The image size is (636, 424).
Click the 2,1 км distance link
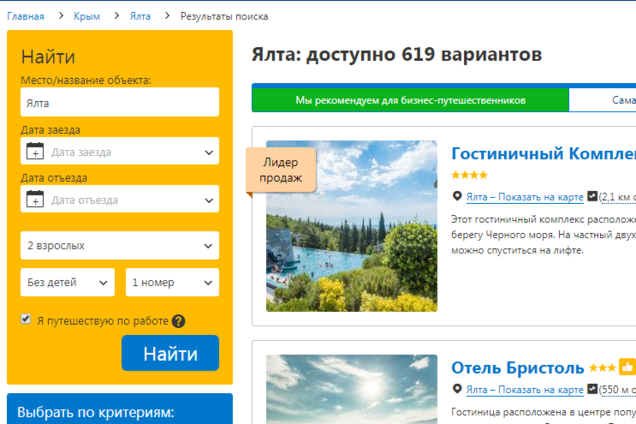point(618,197)
